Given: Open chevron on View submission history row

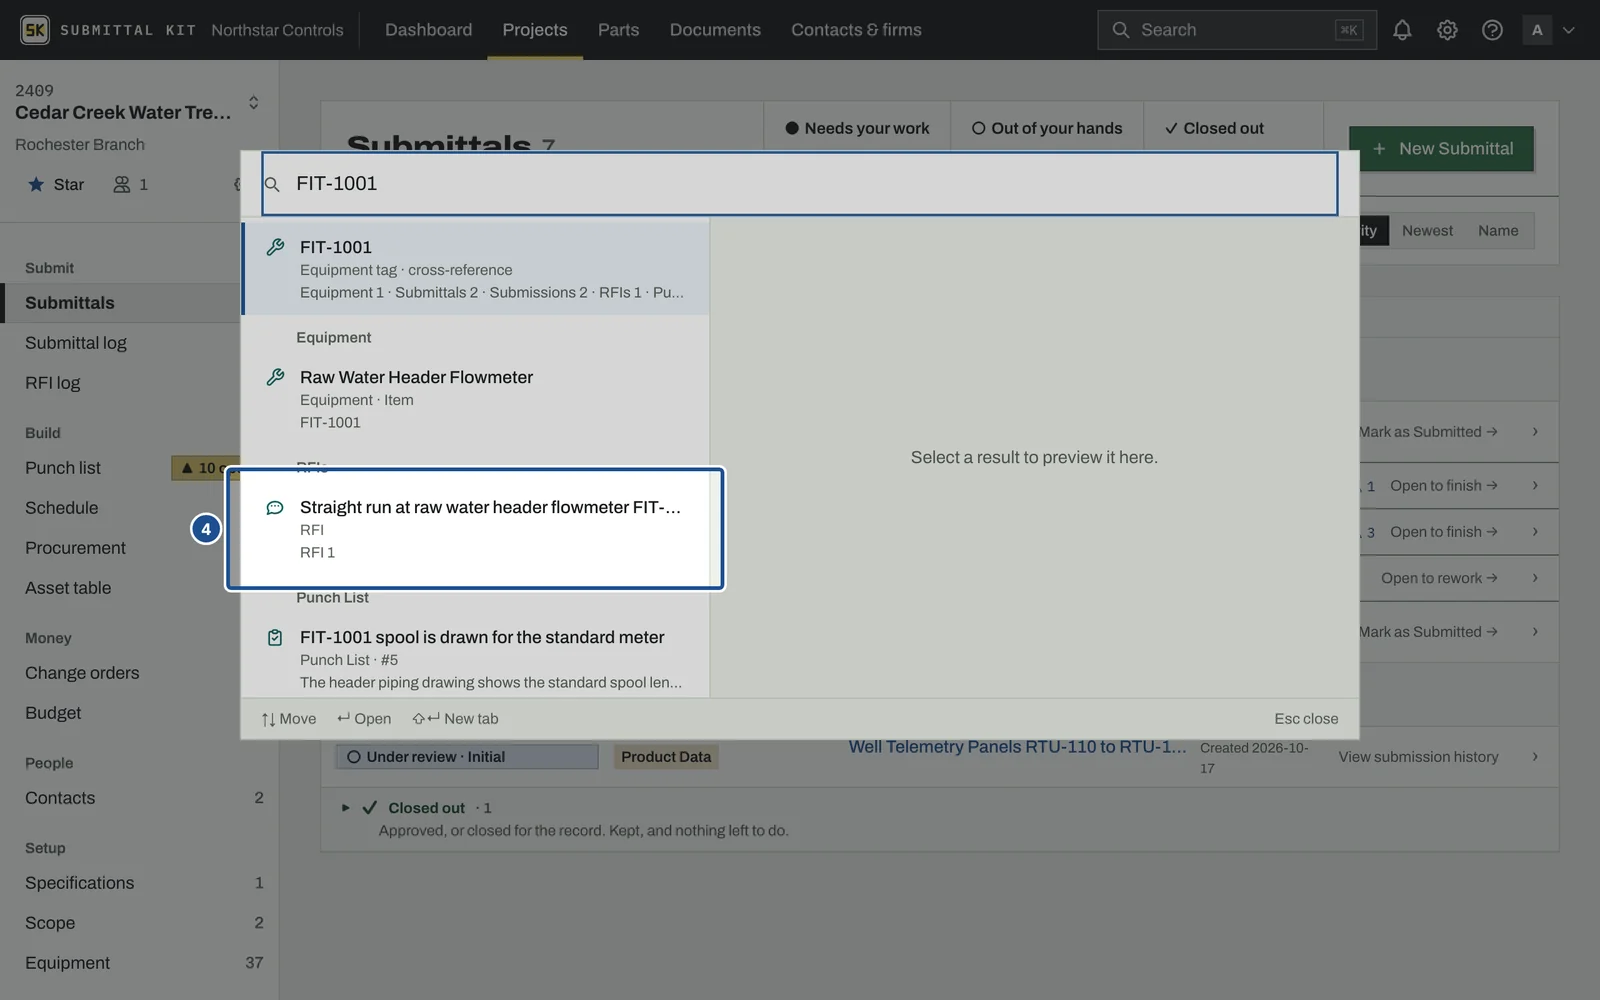Looking at the screenshot, I should [x=1535, y=757].
